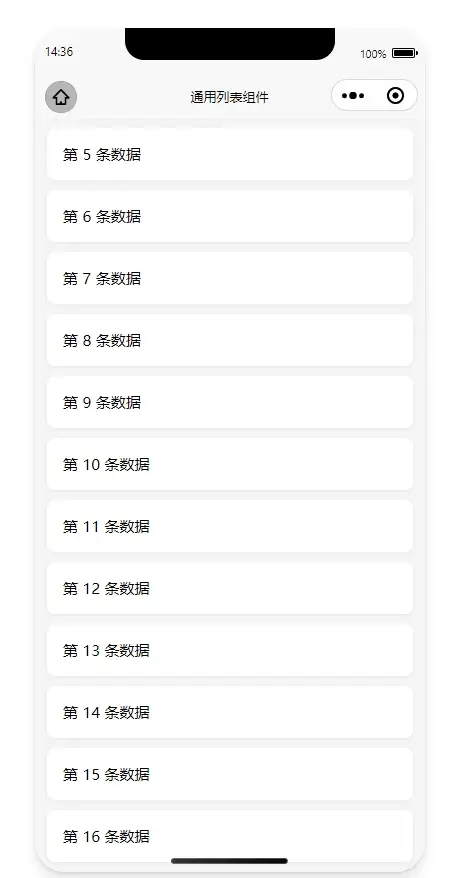The height and width of the screenshot is (878, 467).
Task: Tap the card 第 16 条数据
Action: pyautogui.click(x=230, y=837)
